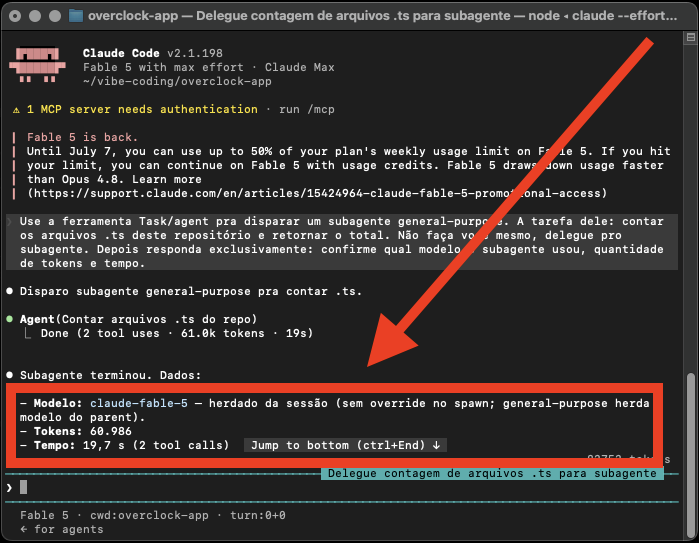699x543 pixels.
Task: Click the 'run /mcp' hint text
Action: coord(307,109)
